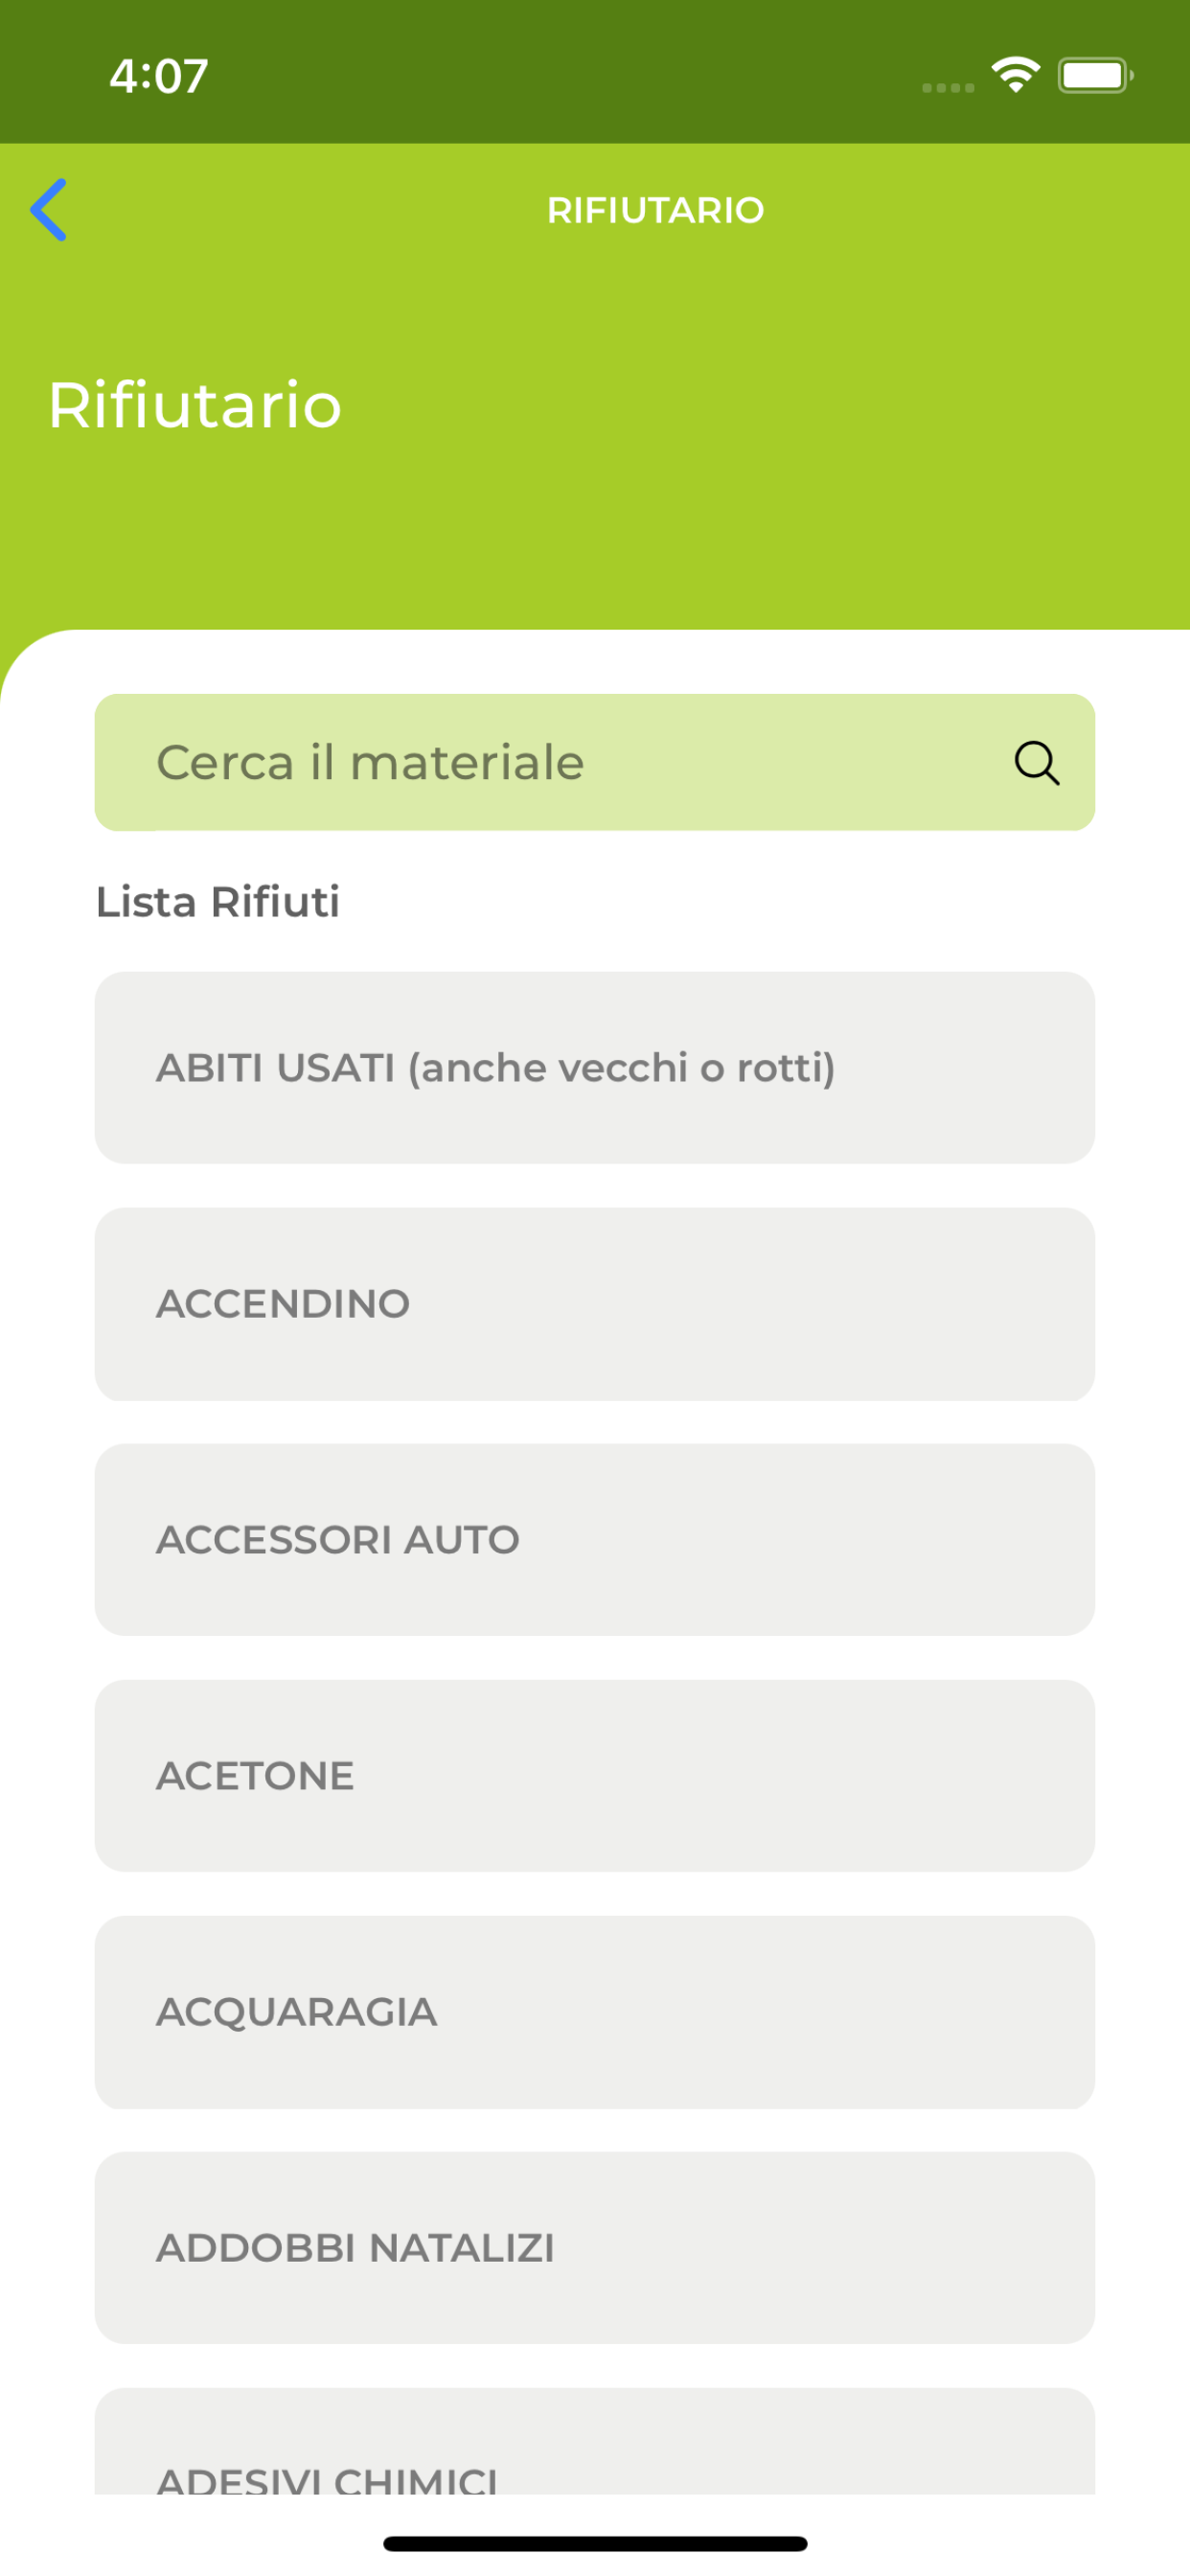
Task: Tap the RIFIUTARIO navigation bar title
Action: click(x=655, y=210)
